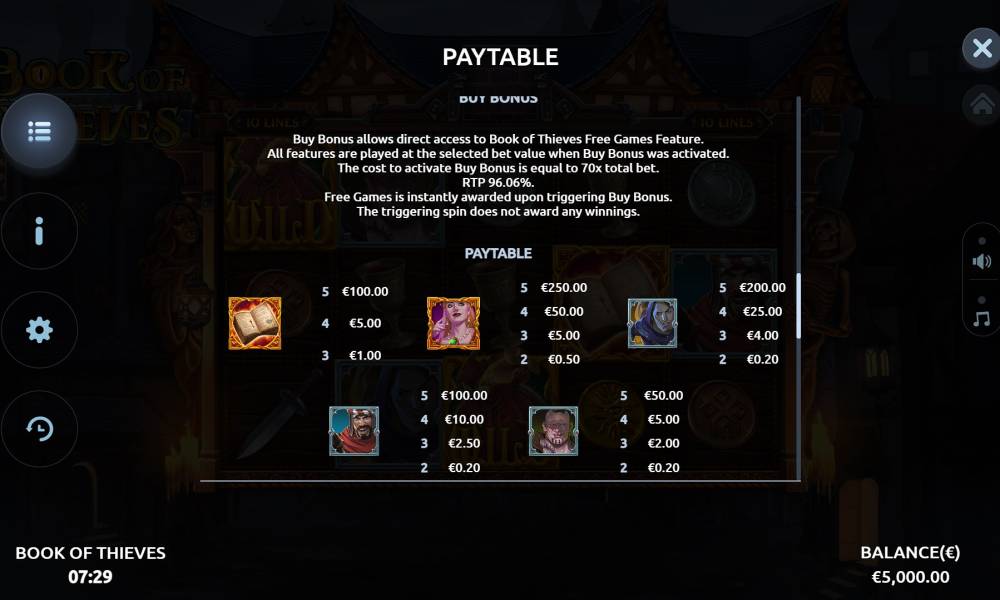
Task: Click the RTP 96.06% text line
Action: click(x=498, y=182)
